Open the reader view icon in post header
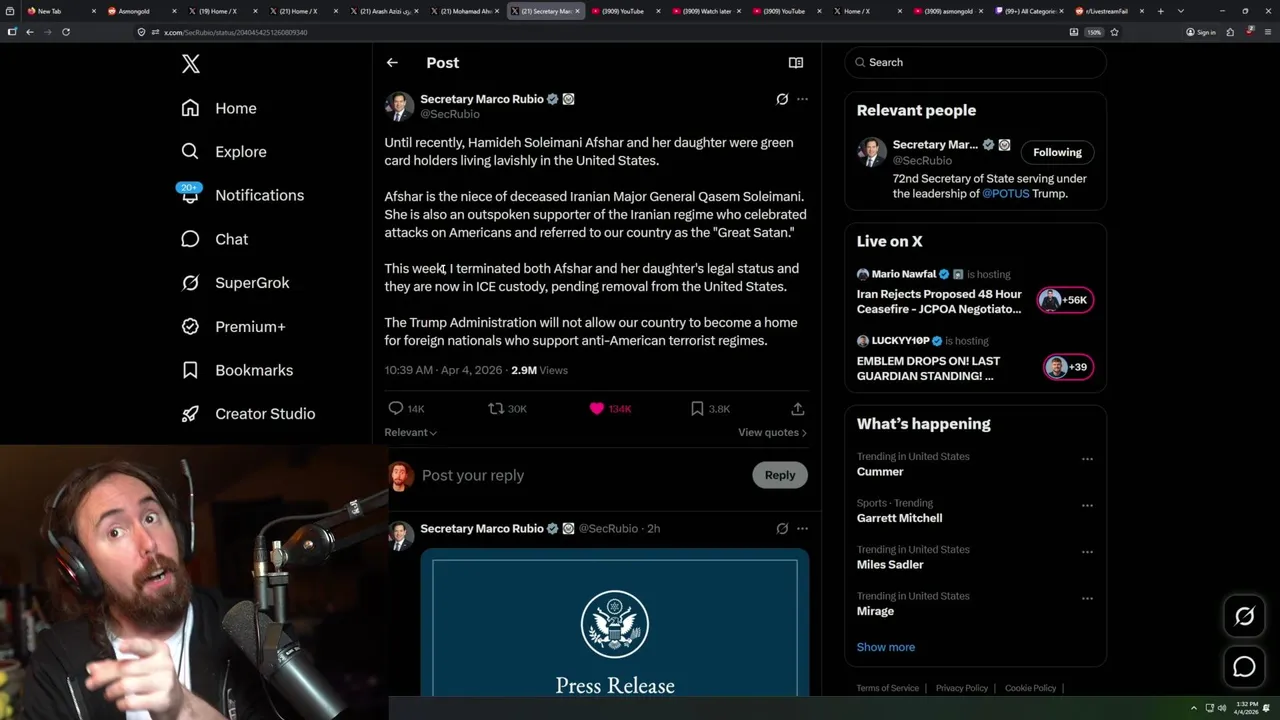This screenshot has height=720, width=1280. click(x=796, y=62)
